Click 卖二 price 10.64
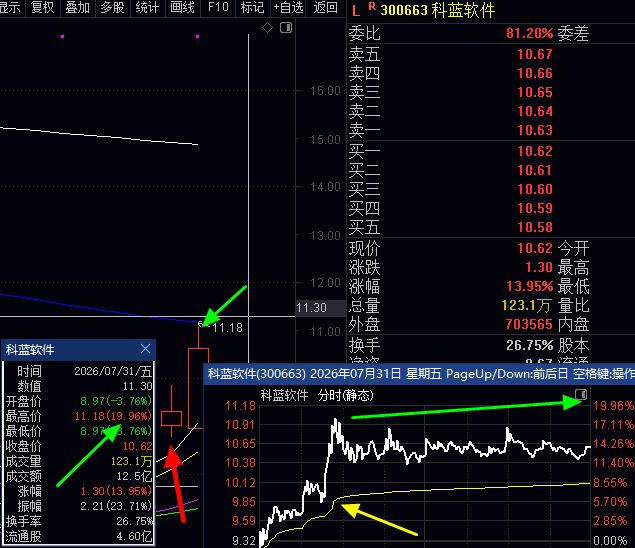The image size is (635, 548). 535,111
